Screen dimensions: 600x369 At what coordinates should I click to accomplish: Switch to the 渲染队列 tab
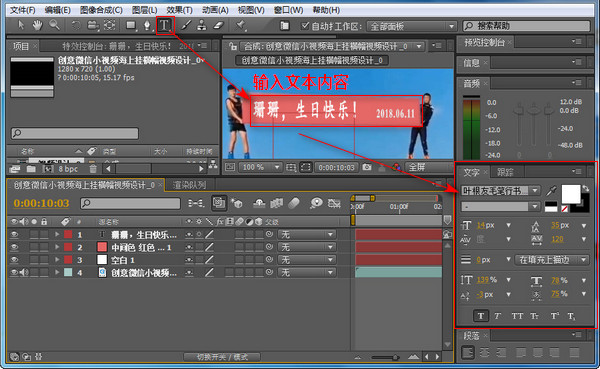(x=189, y=185)
